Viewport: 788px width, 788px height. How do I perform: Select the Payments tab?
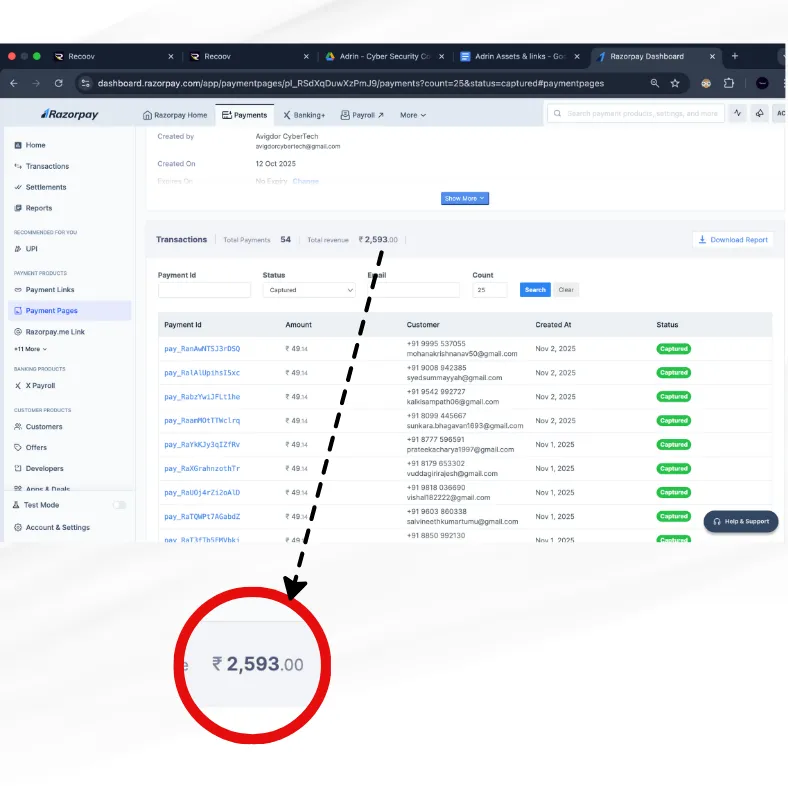click(245, 115)
